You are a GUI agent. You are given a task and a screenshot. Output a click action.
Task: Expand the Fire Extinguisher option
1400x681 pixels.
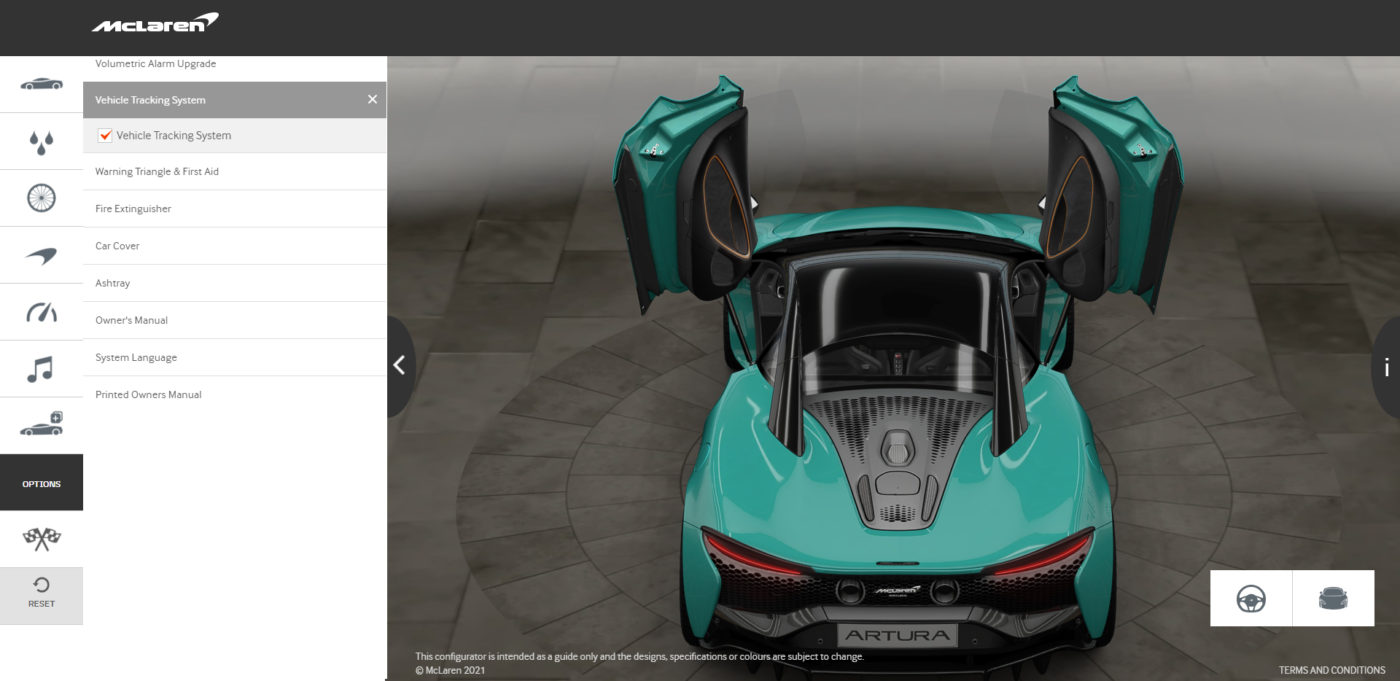tap(234, 209)
